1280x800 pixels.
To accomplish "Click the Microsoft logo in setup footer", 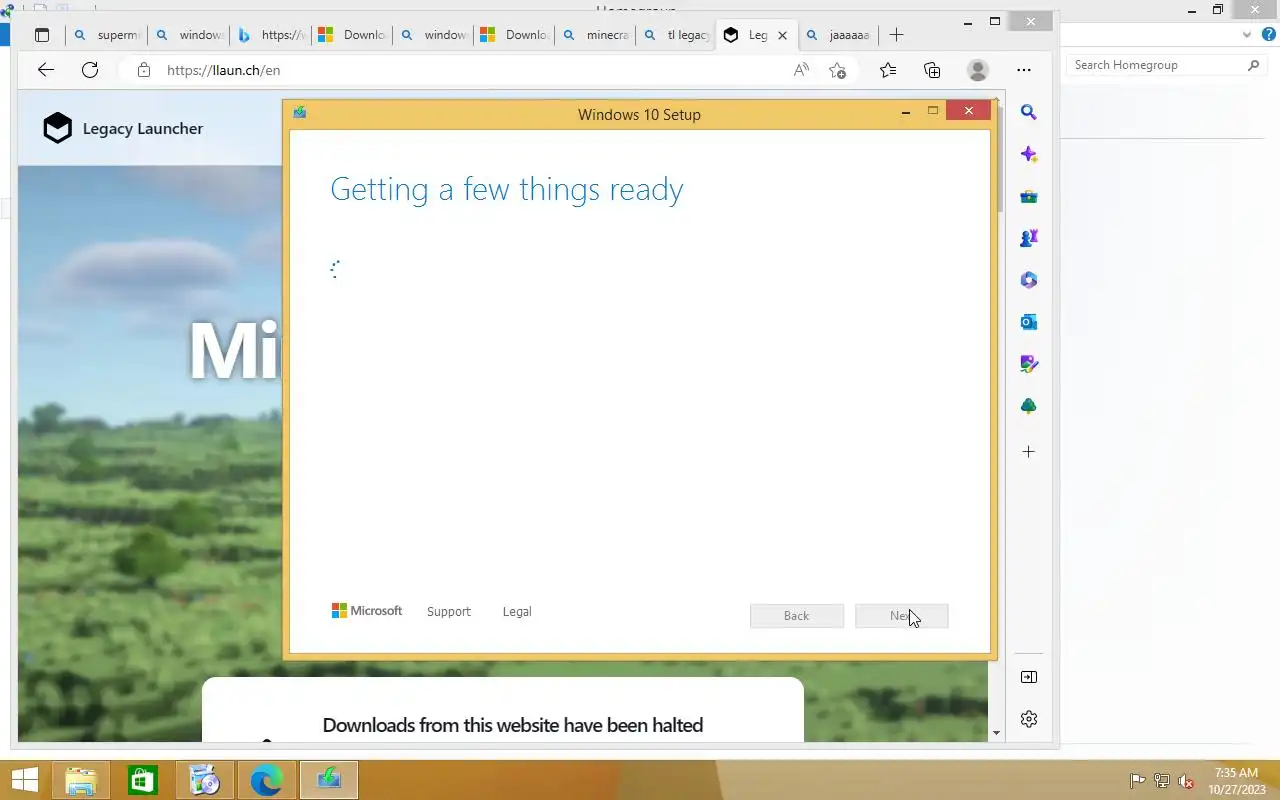I will pos(367,610).
